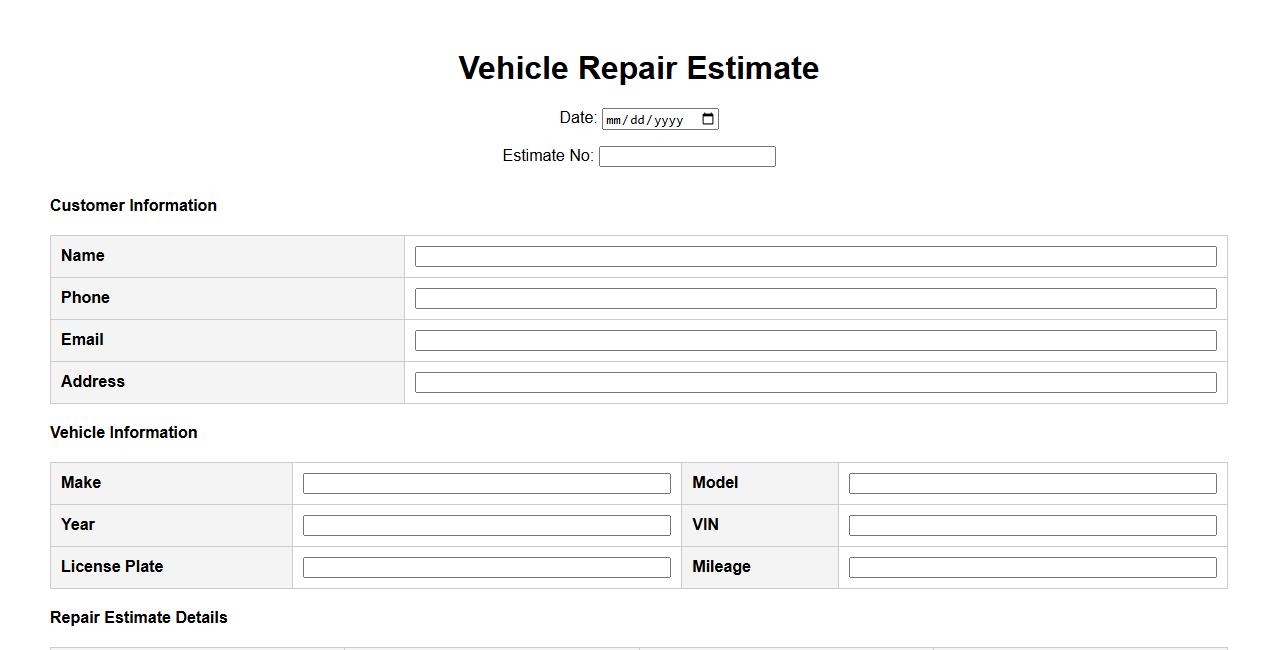This screenshot has height=650, width=1278.
Task: Click the vehicle Year input box
Action: click(486, 526)
